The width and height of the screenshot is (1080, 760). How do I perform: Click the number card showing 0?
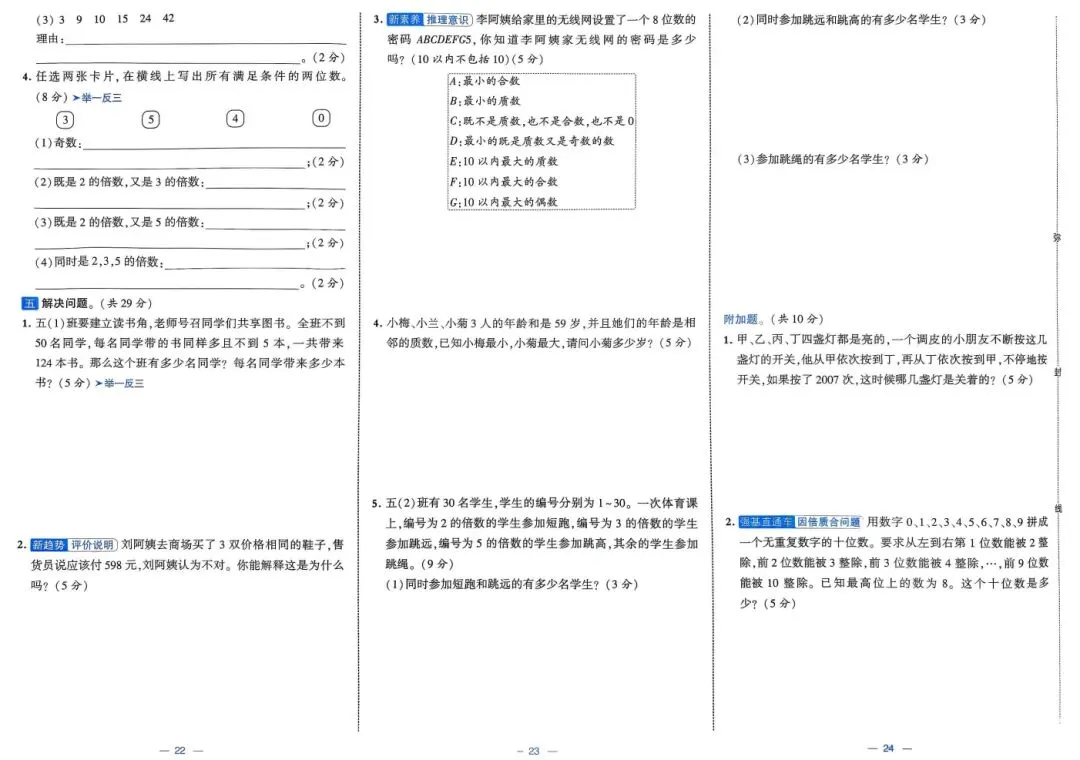click(x=321, y=118)
